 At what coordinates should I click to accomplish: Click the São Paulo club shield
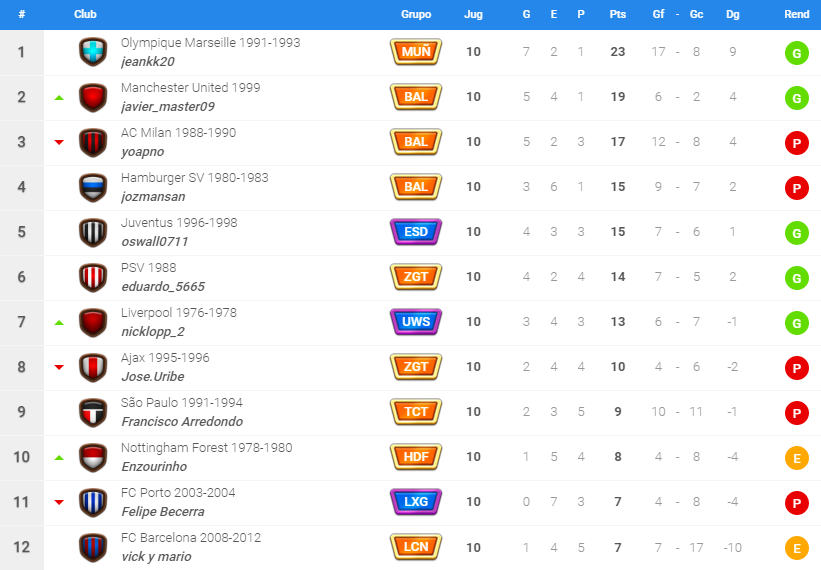(x=93, y=412)
